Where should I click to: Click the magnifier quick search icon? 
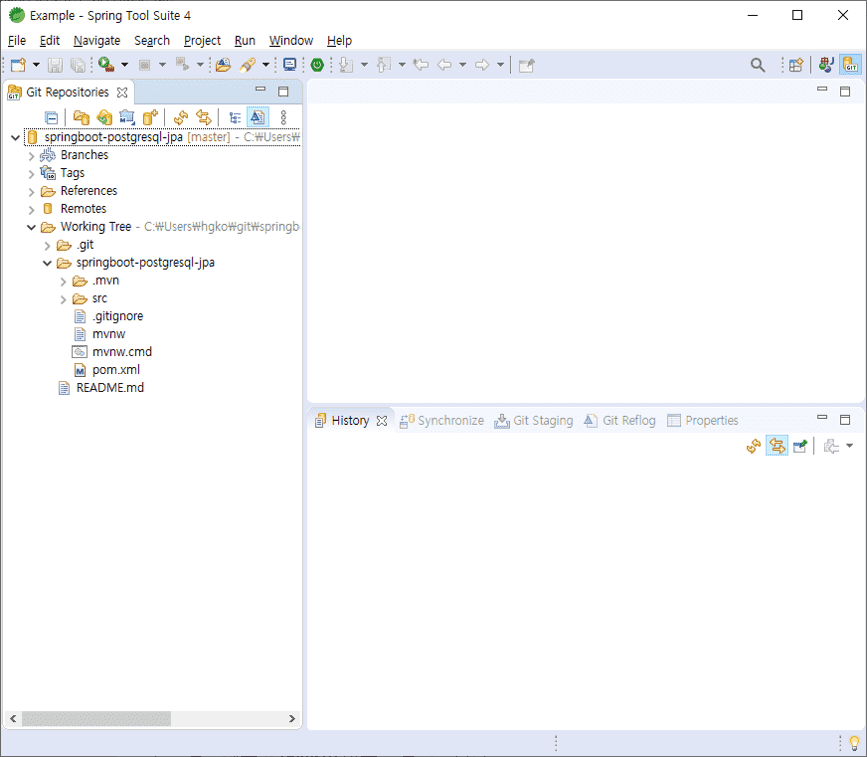coord(758,65)
